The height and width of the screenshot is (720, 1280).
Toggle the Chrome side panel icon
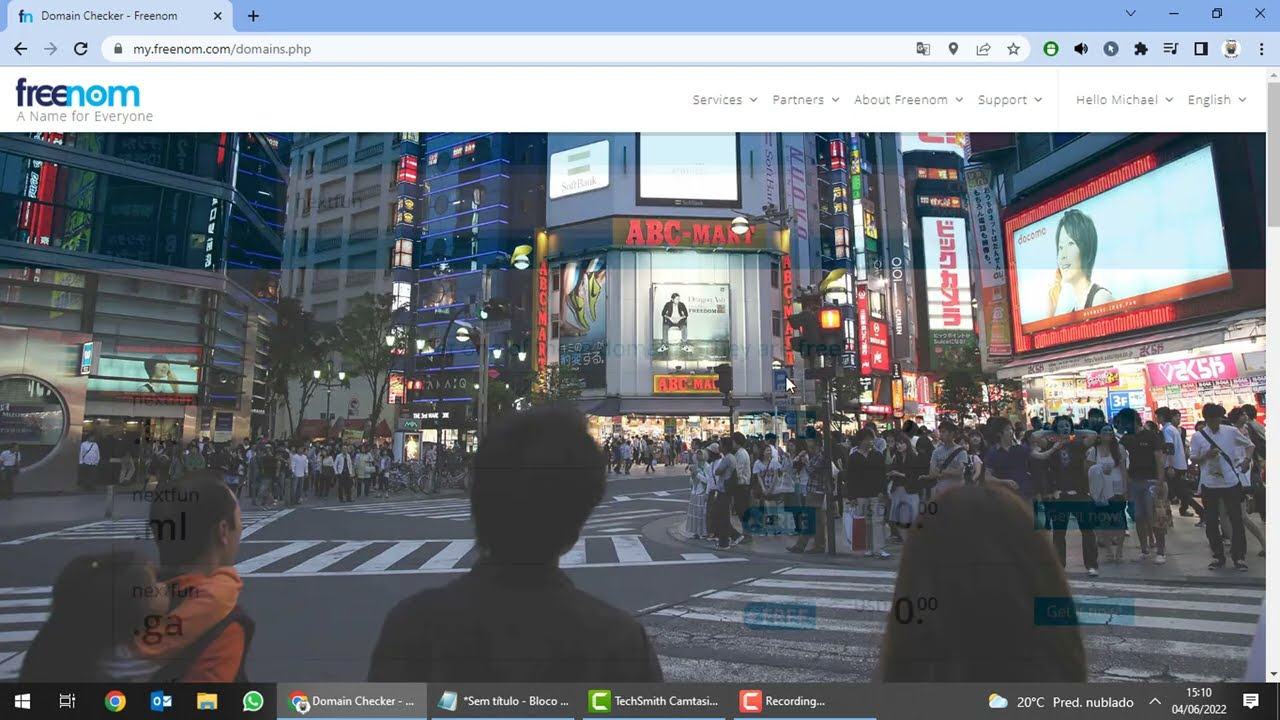pos(1201,48)
